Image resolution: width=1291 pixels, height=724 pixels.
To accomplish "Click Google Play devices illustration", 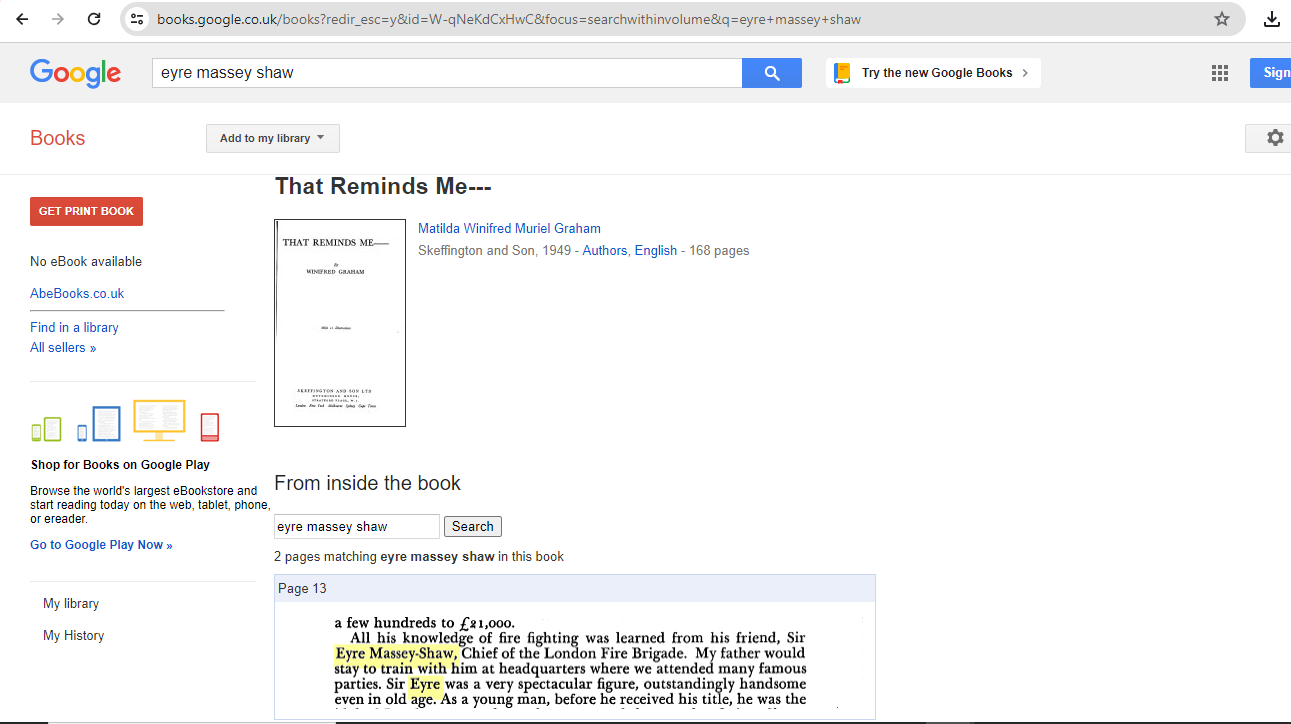I will [125, 421].
